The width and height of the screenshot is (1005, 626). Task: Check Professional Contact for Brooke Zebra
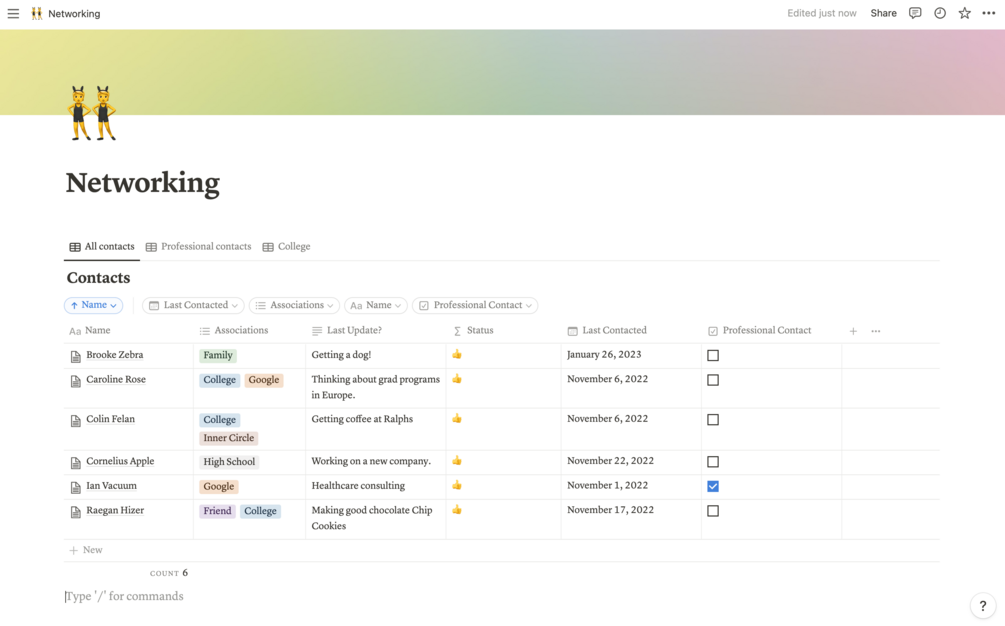pos(713,355)
